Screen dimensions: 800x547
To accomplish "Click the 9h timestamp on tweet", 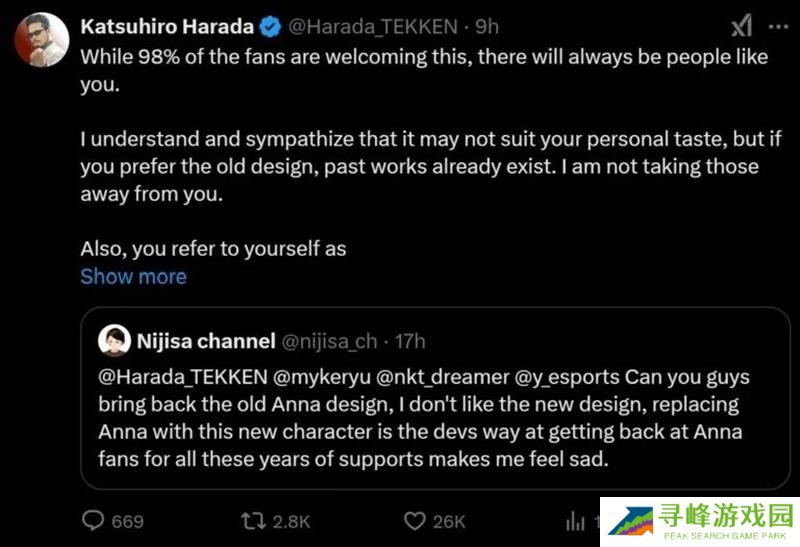I will point(486,26).
